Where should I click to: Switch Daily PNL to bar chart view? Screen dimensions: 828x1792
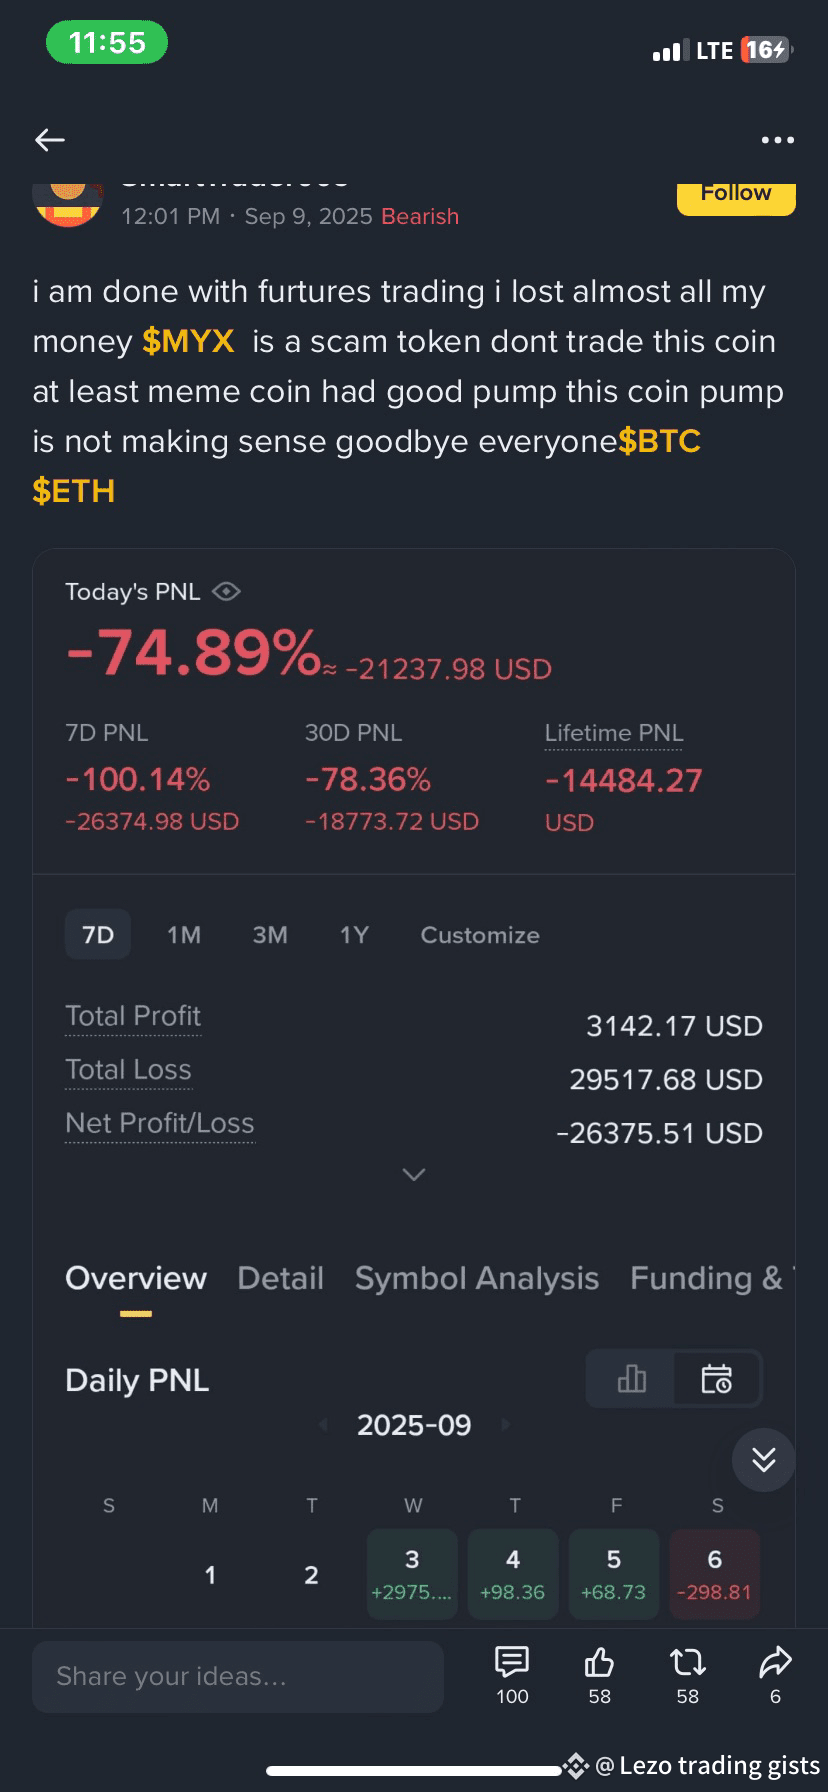[631, 1379]
